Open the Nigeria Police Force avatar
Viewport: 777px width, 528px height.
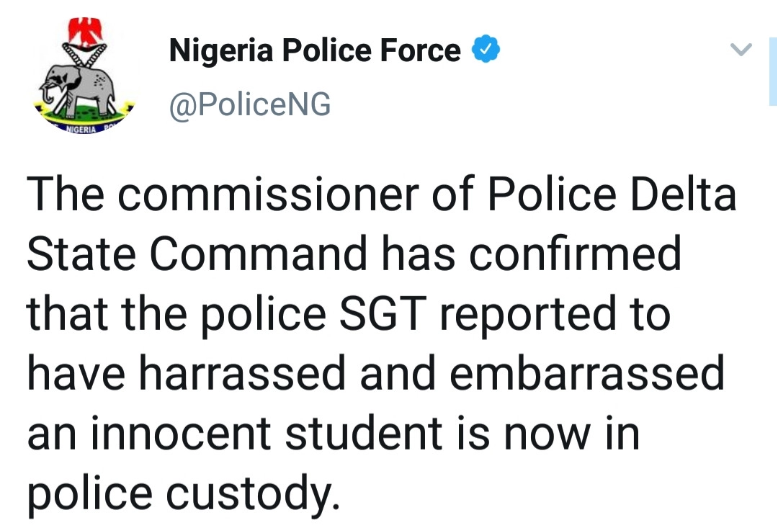(80, 80)
